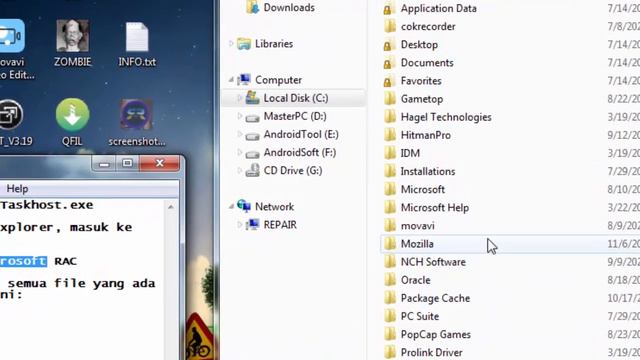Screen dimensions: 640x360
Task: Expand the AndroidSoft (F:) node arrow
Action: point(240,152)
